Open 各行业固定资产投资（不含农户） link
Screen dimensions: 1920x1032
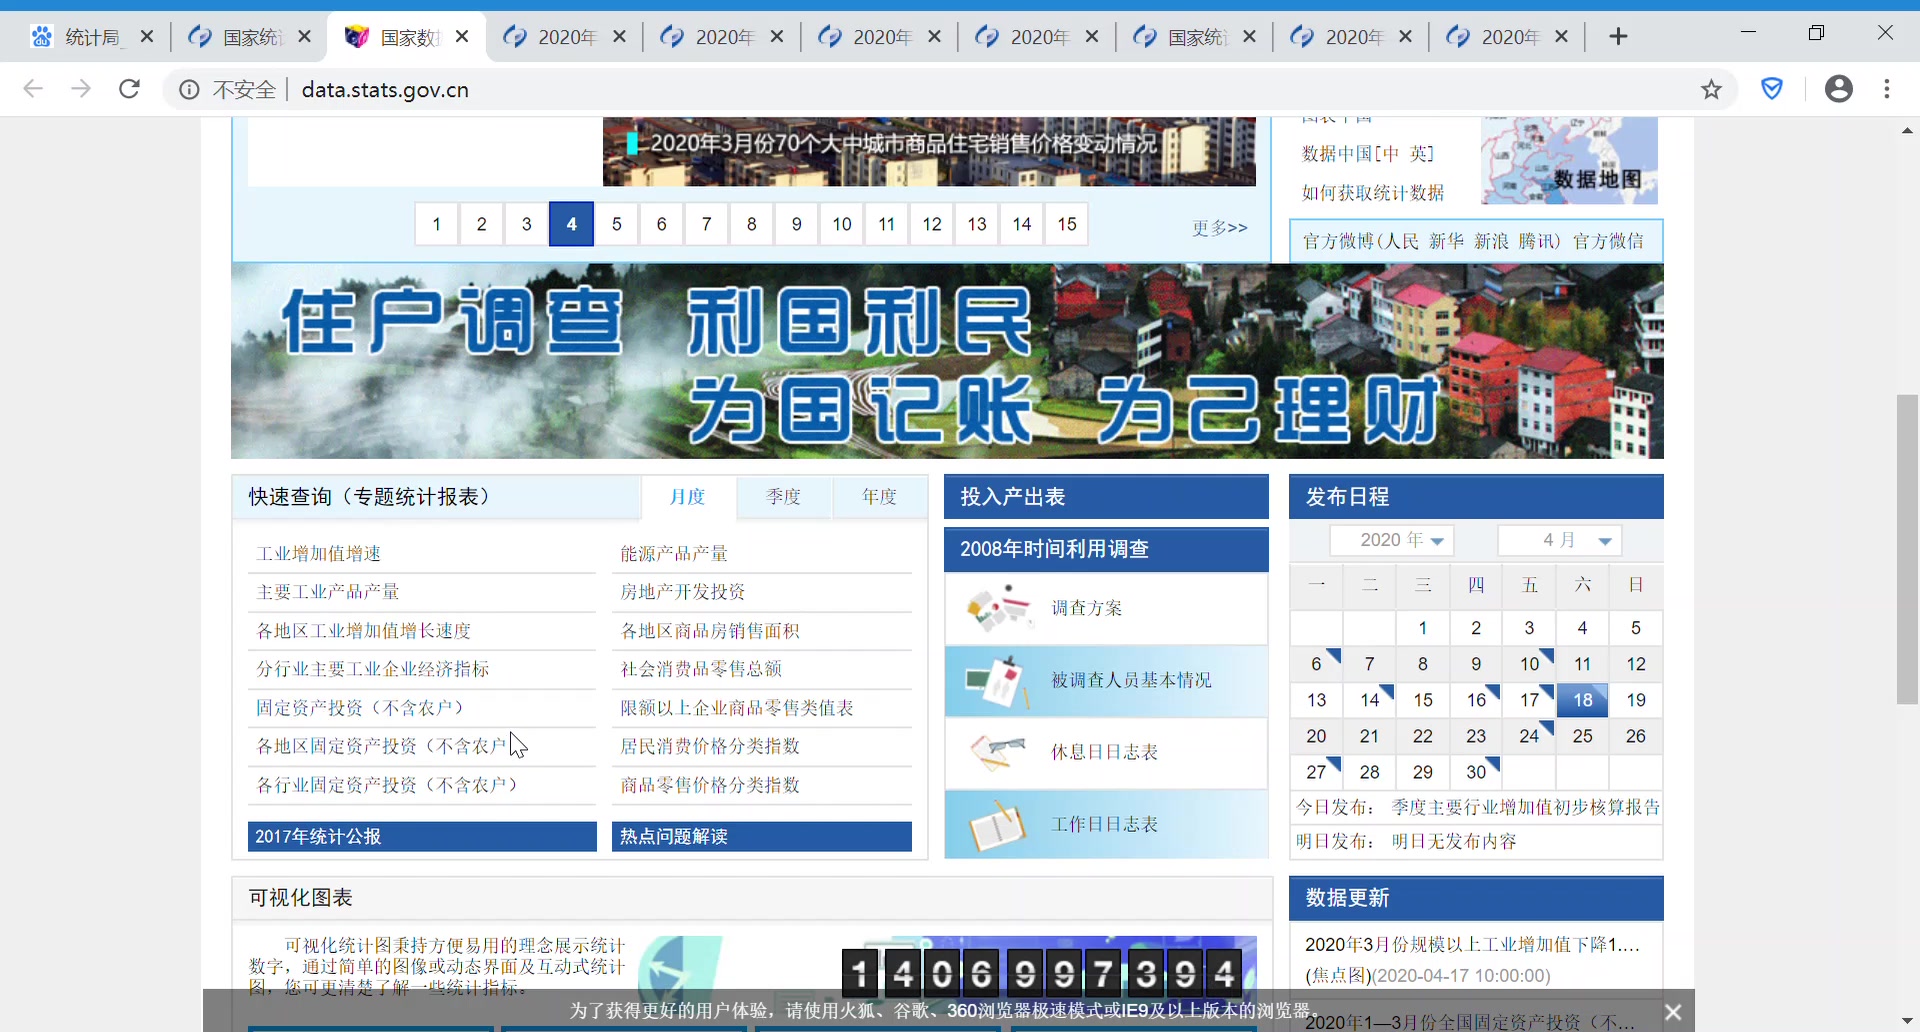(387, 785)
